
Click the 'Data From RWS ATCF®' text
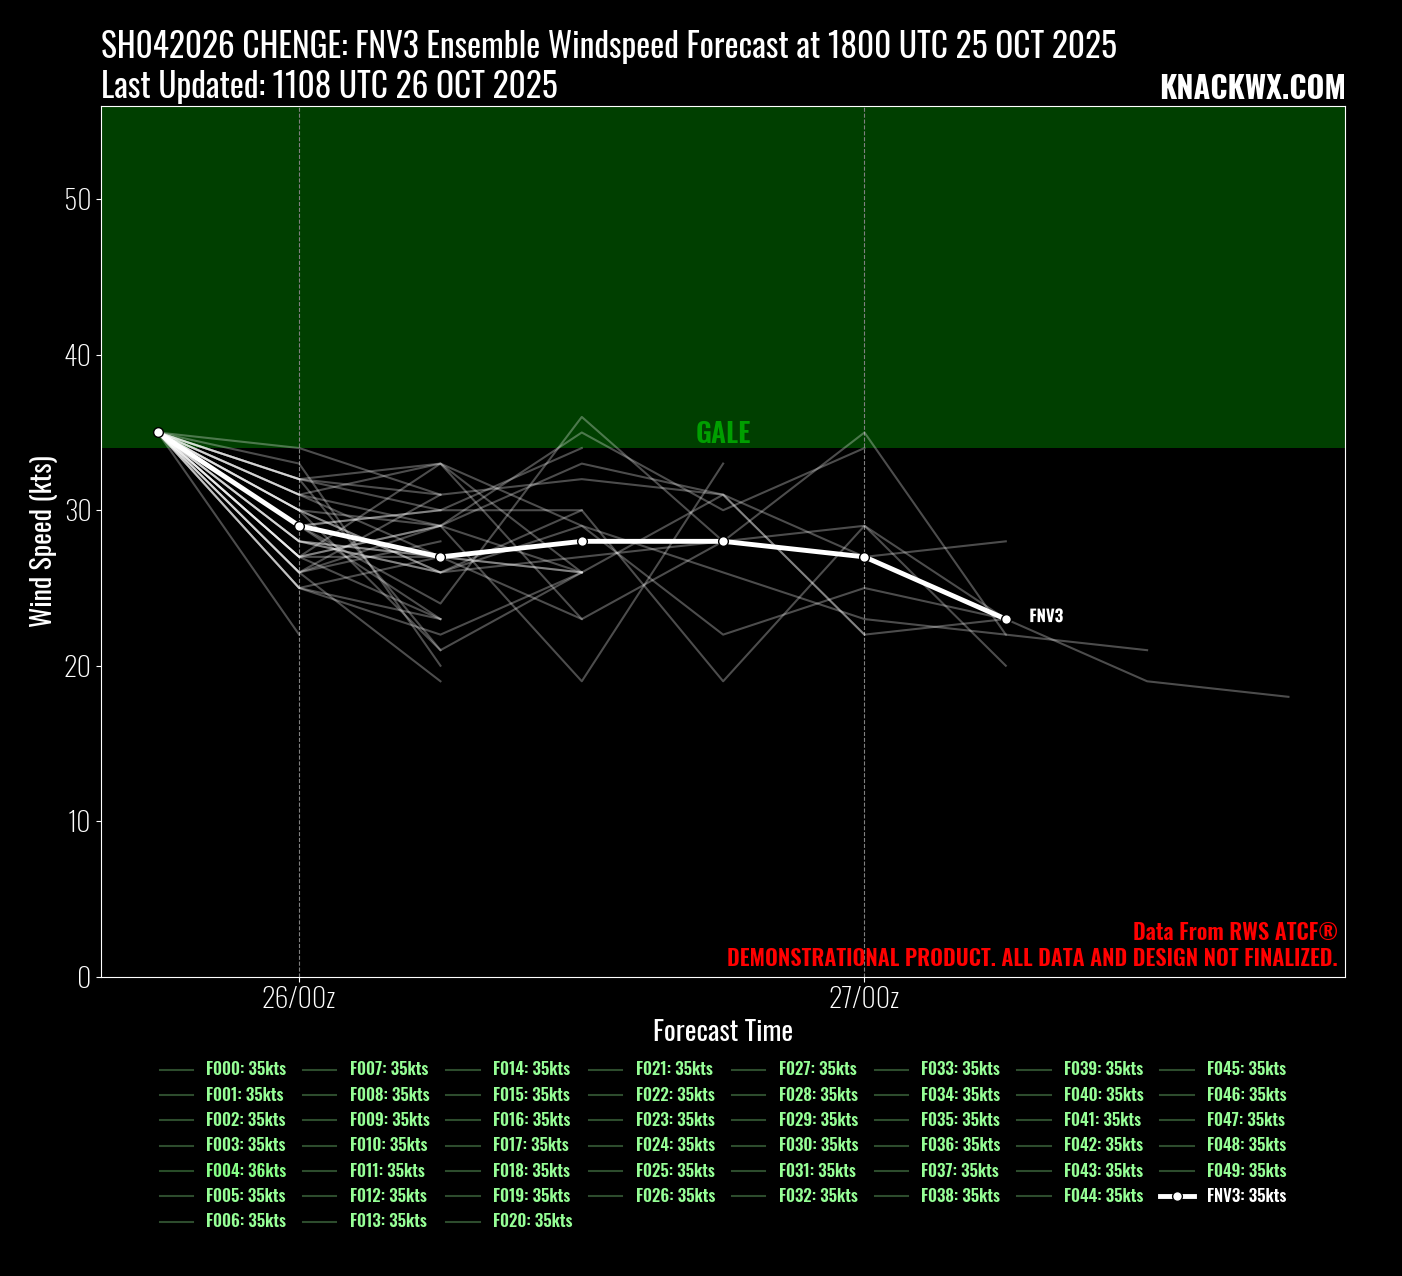click(1234, 931)
